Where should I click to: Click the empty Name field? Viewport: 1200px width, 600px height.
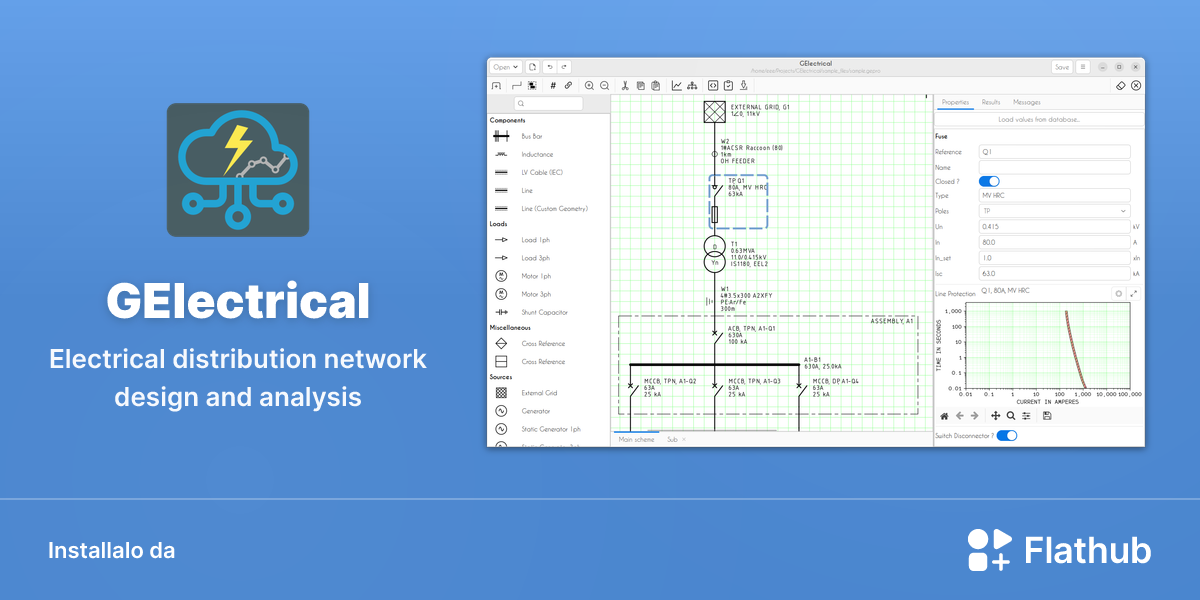[x=1054, y=167]
